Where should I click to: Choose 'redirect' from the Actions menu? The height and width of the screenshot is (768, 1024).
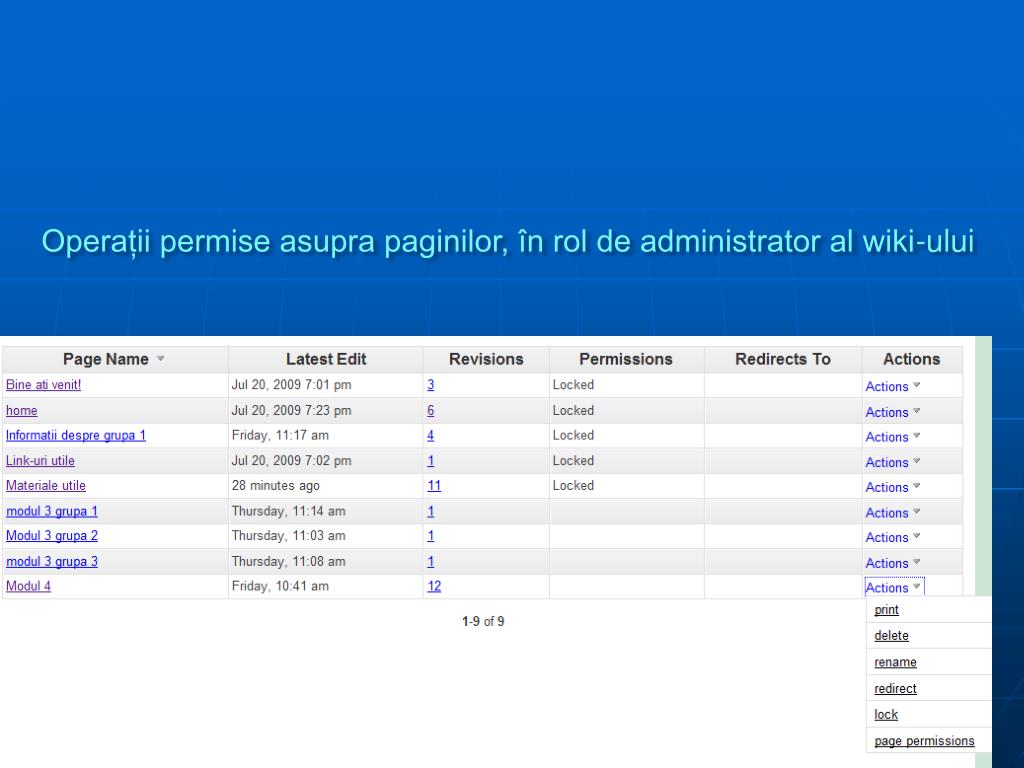[895, 689]
